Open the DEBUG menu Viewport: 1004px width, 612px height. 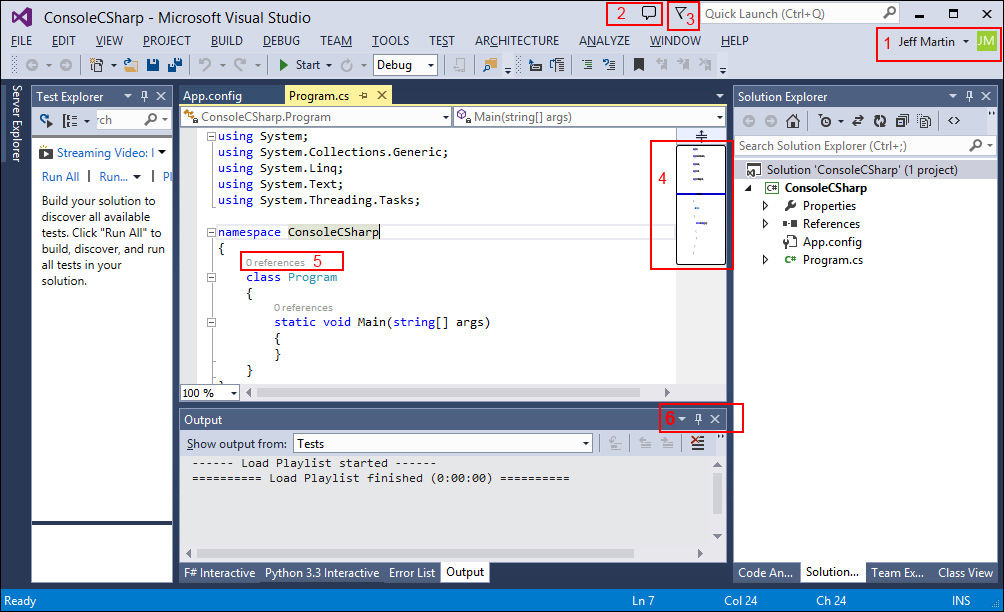(281, 41)
